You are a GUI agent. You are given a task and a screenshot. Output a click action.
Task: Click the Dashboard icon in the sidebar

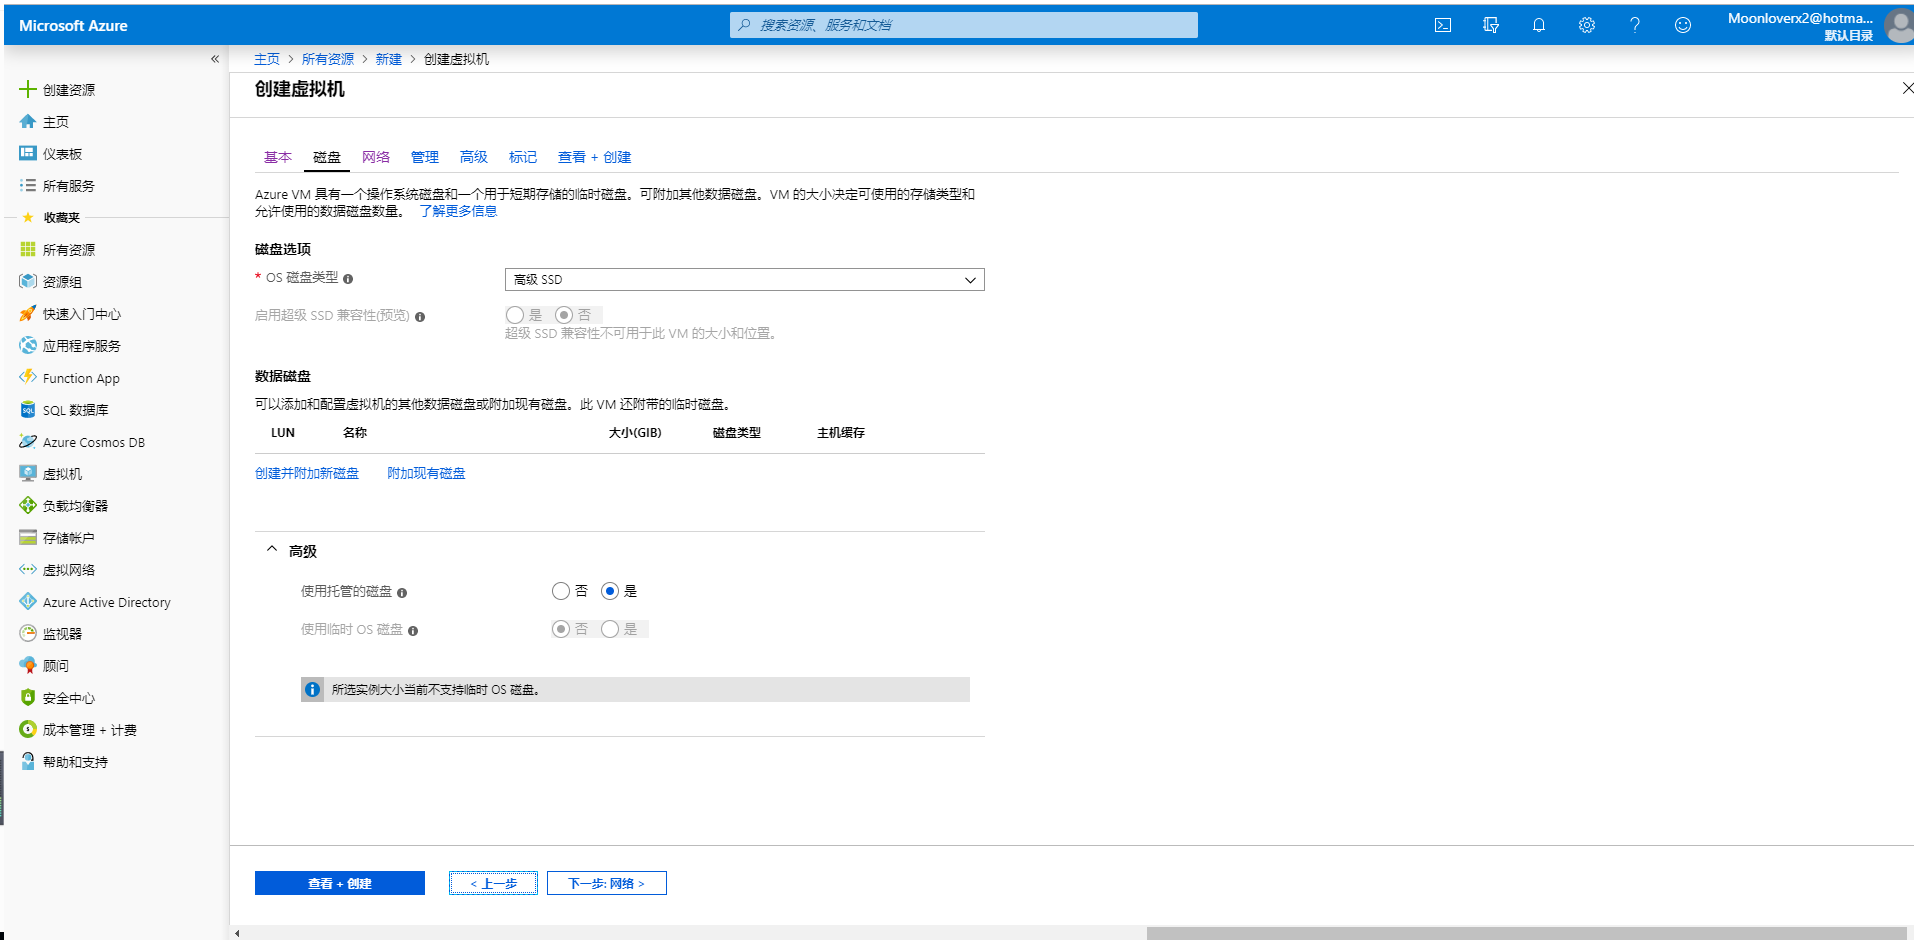coord(28,153)
